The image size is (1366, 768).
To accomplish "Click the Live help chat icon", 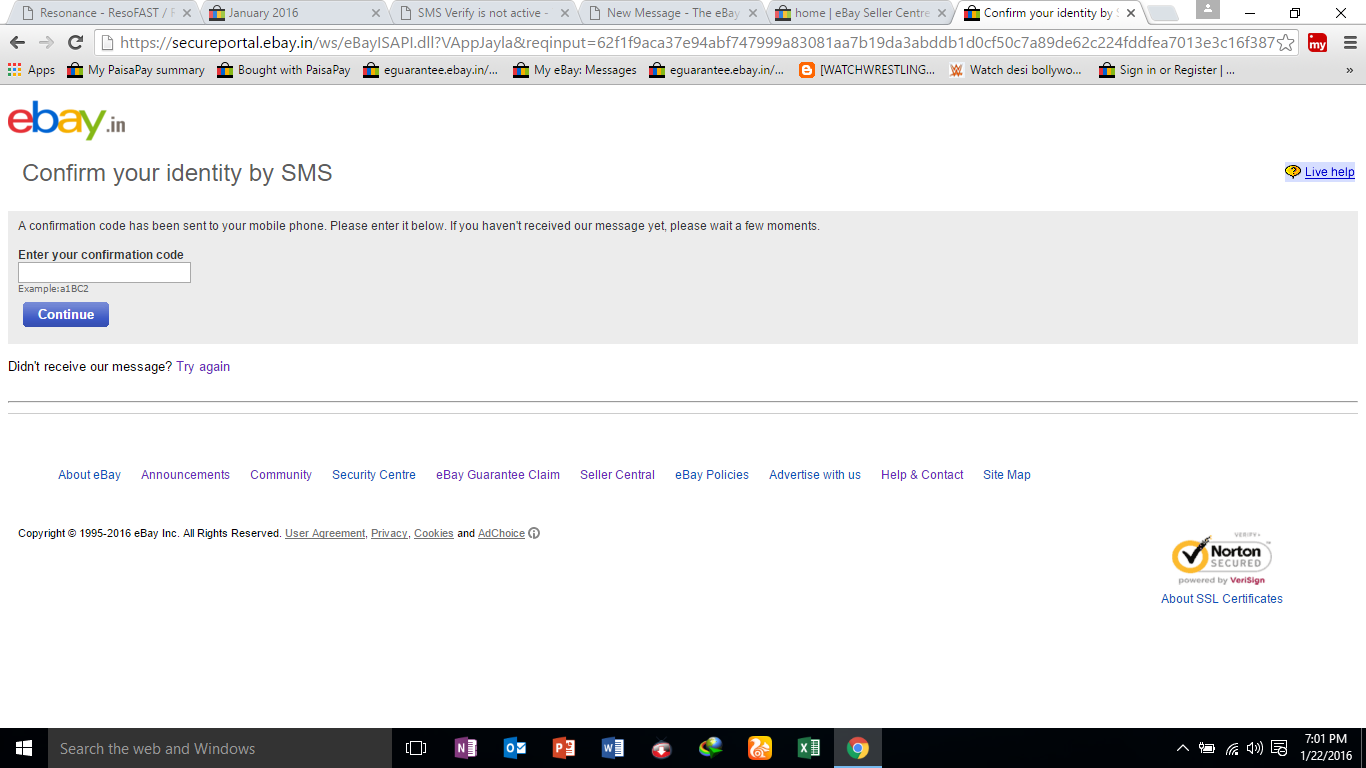I will tap(1293, 172).
